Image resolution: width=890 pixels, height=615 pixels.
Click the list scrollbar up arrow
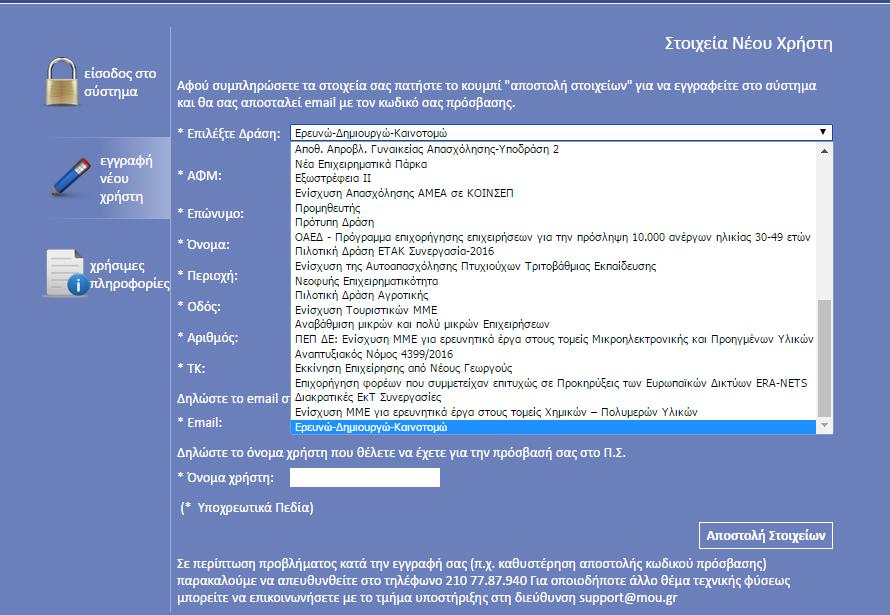tap(824, 151)
